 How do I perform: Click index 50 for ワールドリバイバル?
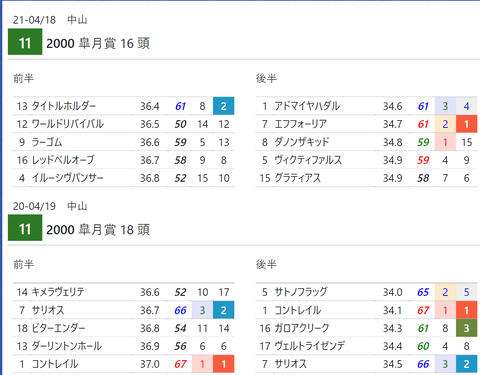point(180,124)
